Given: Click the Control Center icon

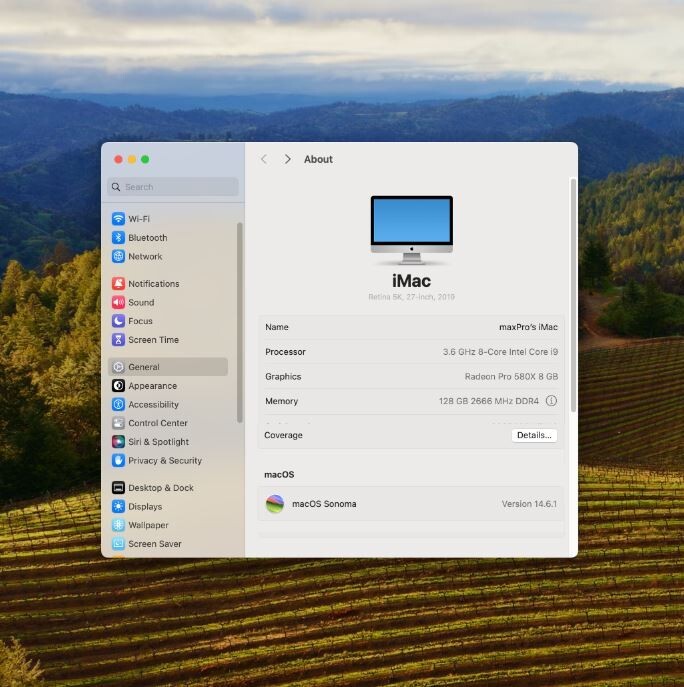Looking at the screenshot, I should click(118, 423).
